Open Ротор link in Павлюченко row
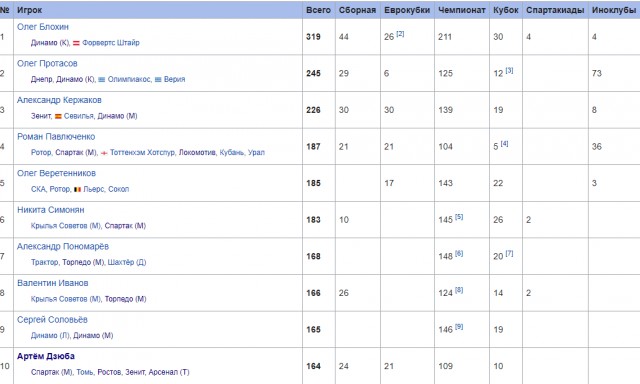The width and height of the screenshot is (640, 384). 41,153
